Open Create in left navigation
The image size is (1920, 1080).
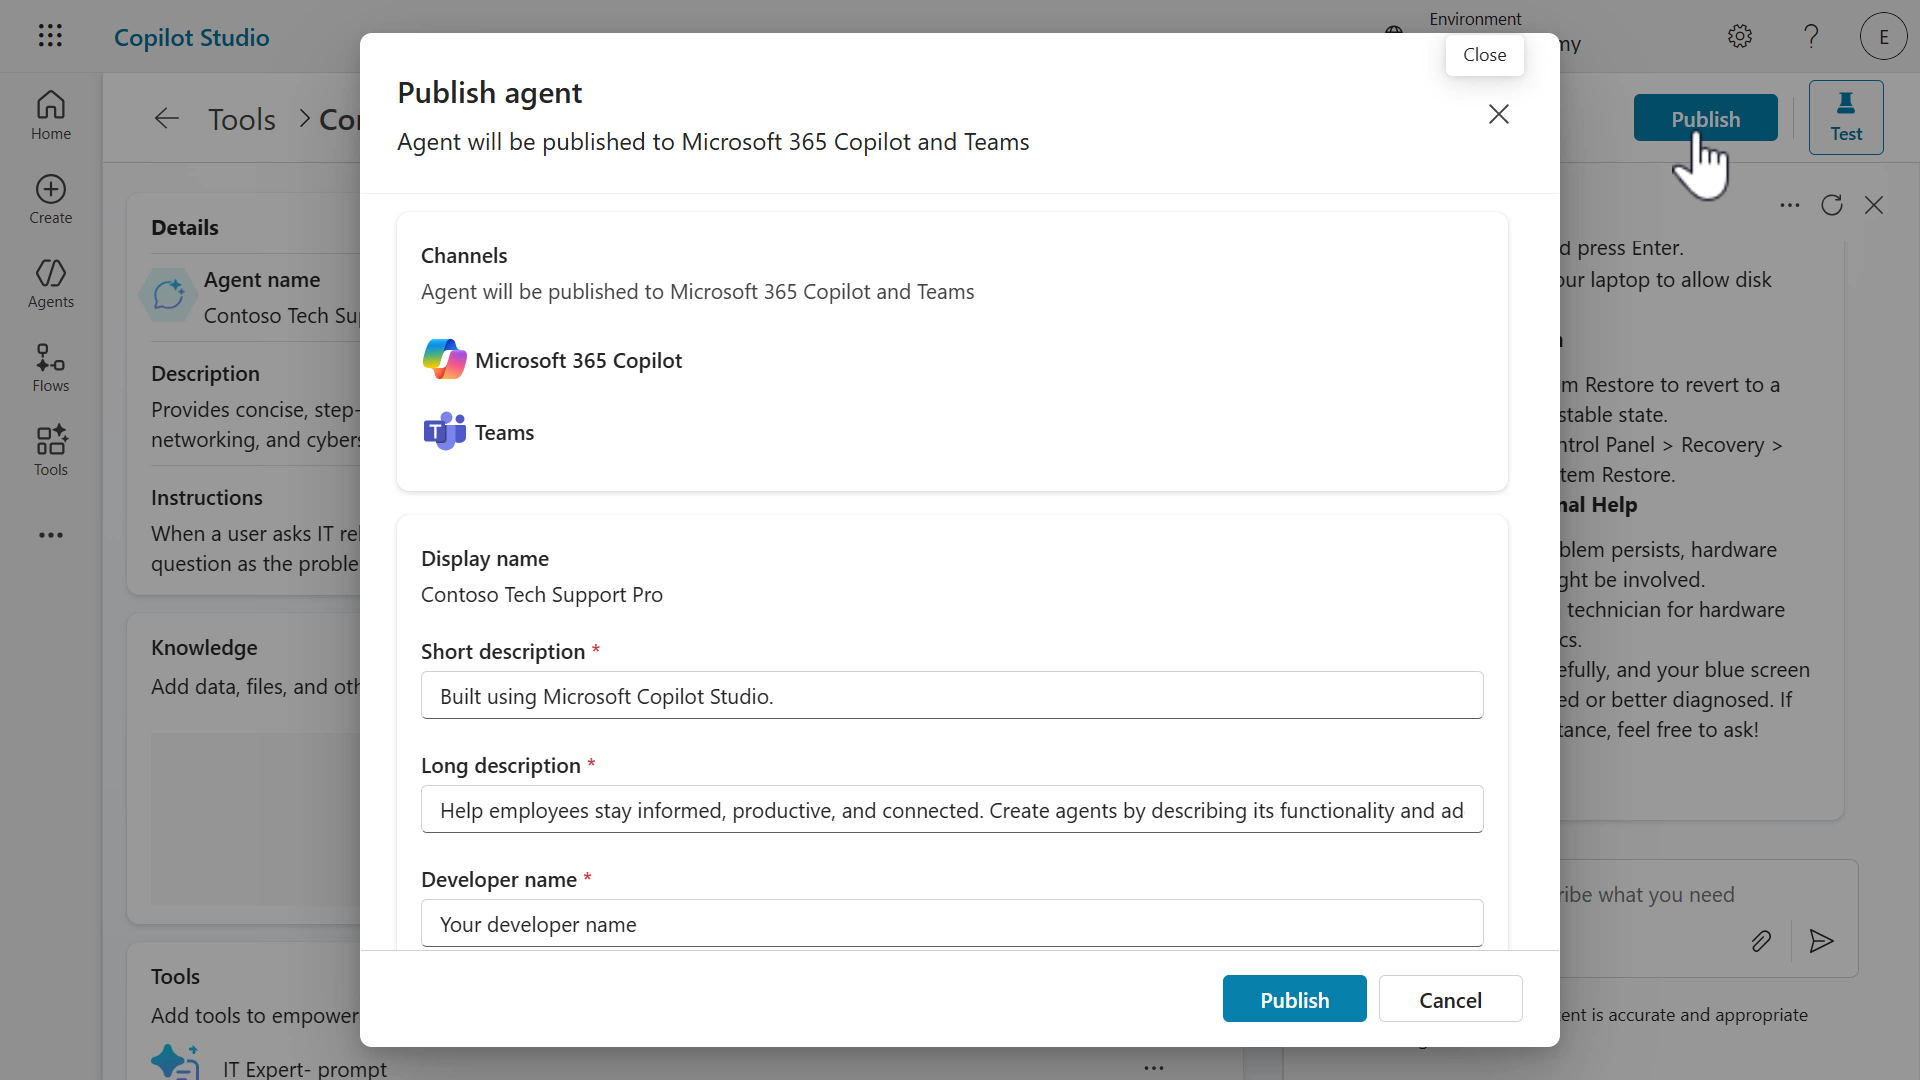(51, 200)
